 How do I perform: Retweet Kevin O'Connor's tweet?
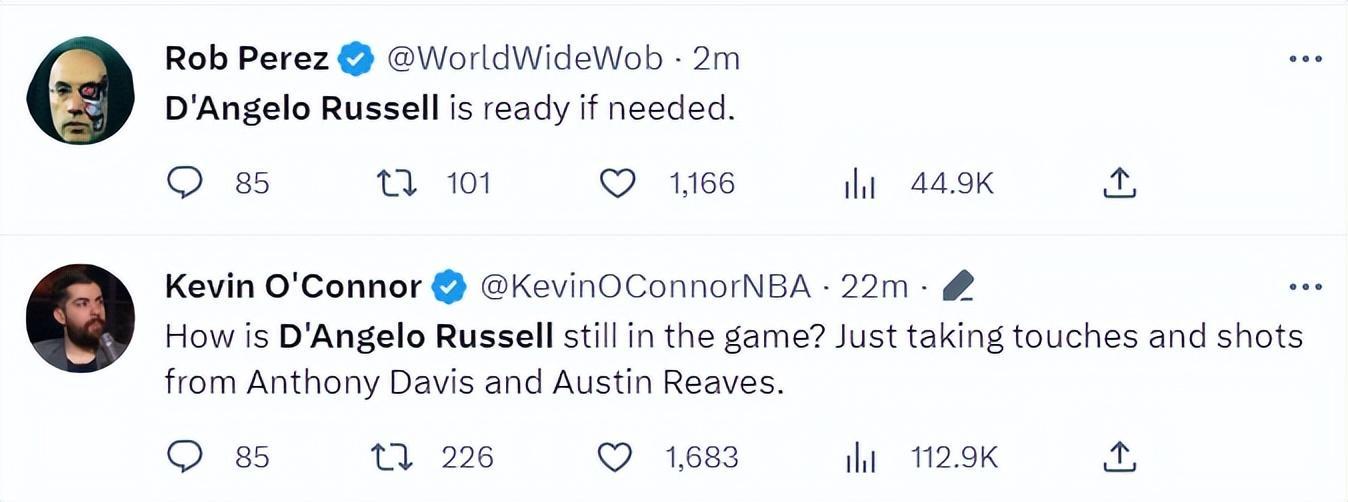click(391, 457)
